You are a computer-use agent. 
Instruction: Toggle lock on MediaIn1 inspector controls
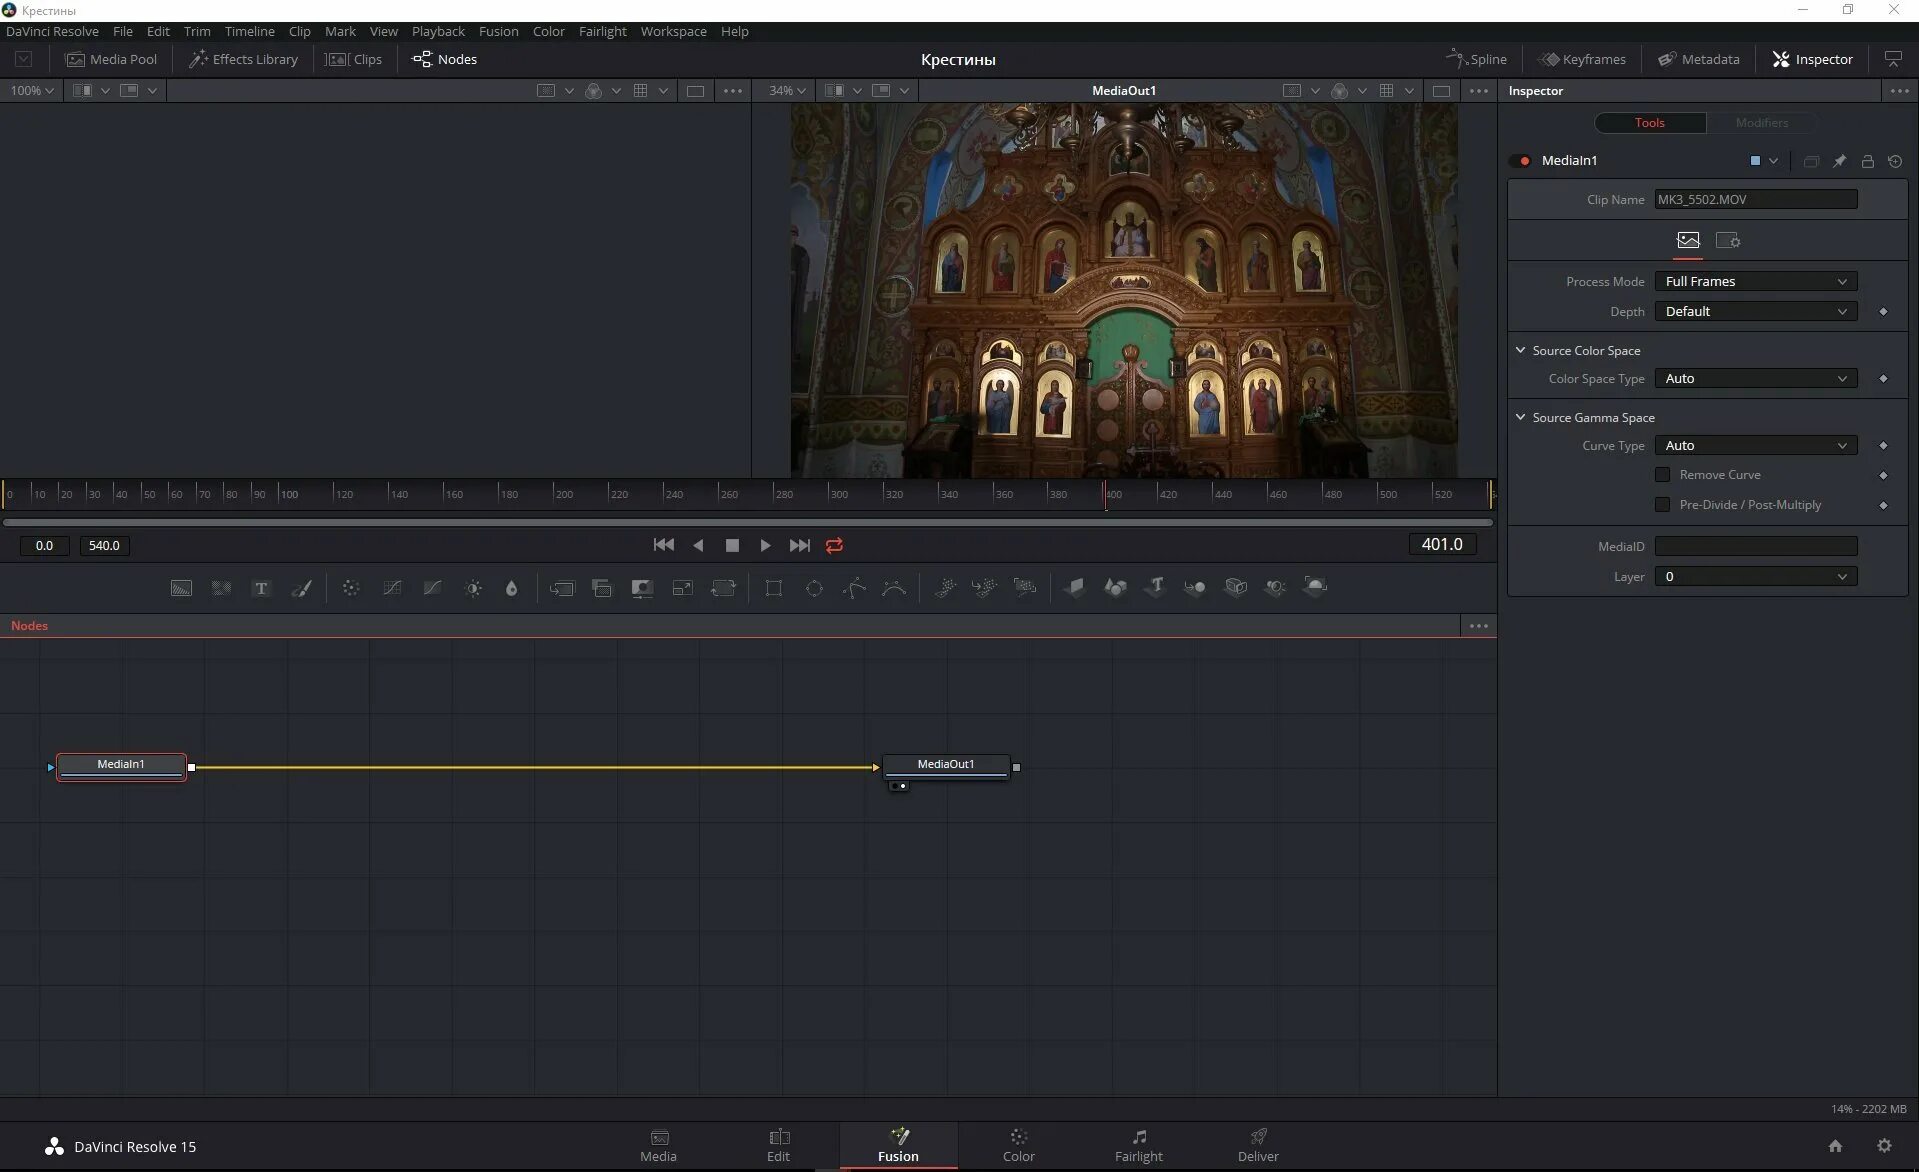click(1867, 161)
